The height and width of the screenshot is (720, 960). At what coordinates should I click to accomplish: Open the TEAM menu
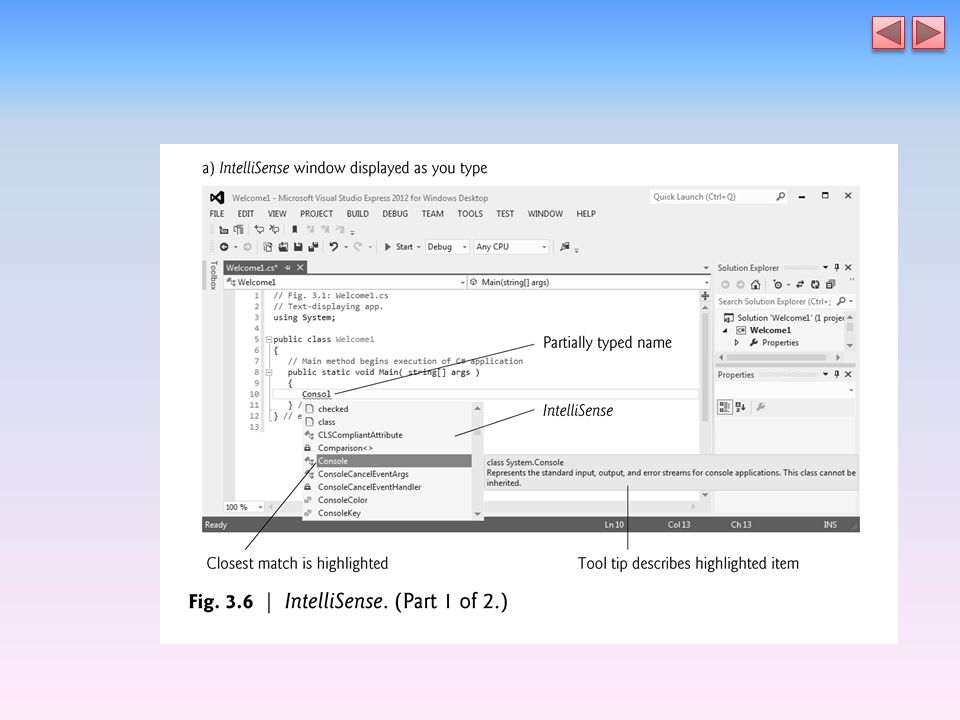point(432,214)
